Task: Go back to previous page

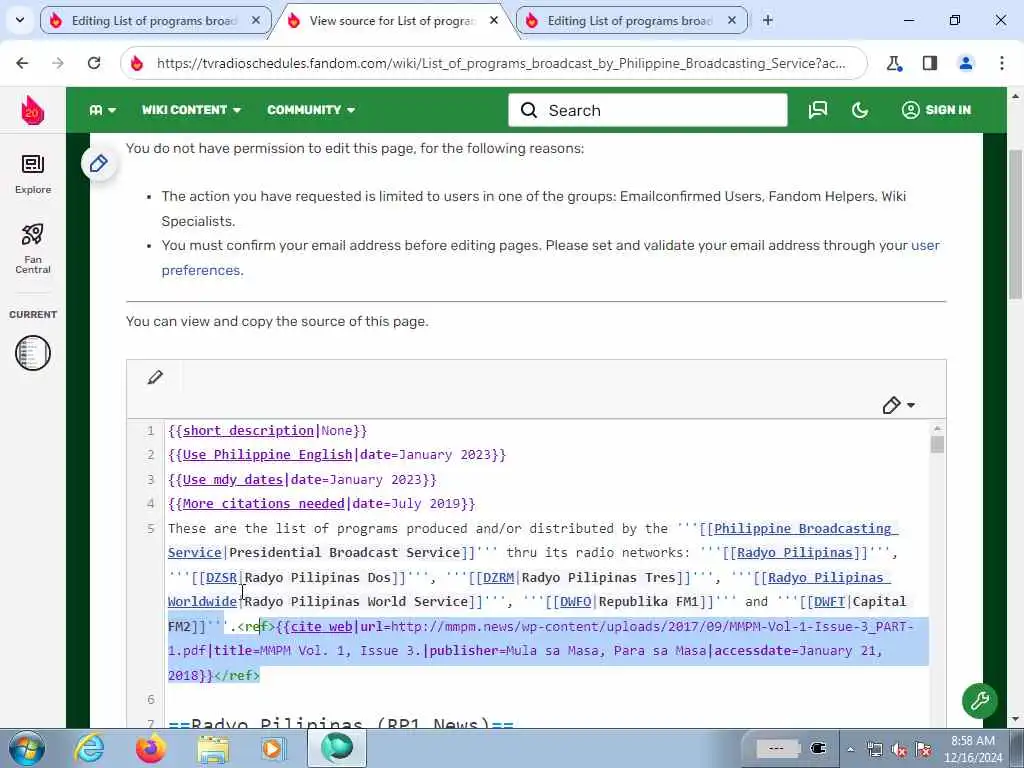Action: [x=22, y=63]
